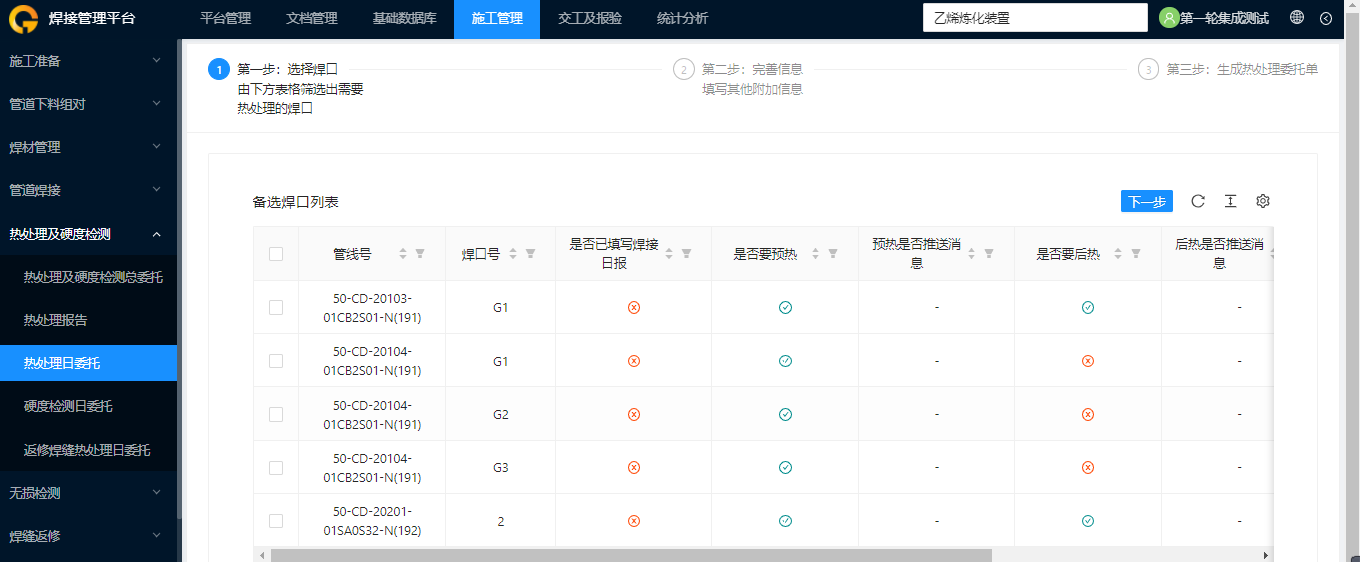Click the step 2 circle icon
1360x562 pixels.
(x=684, y=69)
